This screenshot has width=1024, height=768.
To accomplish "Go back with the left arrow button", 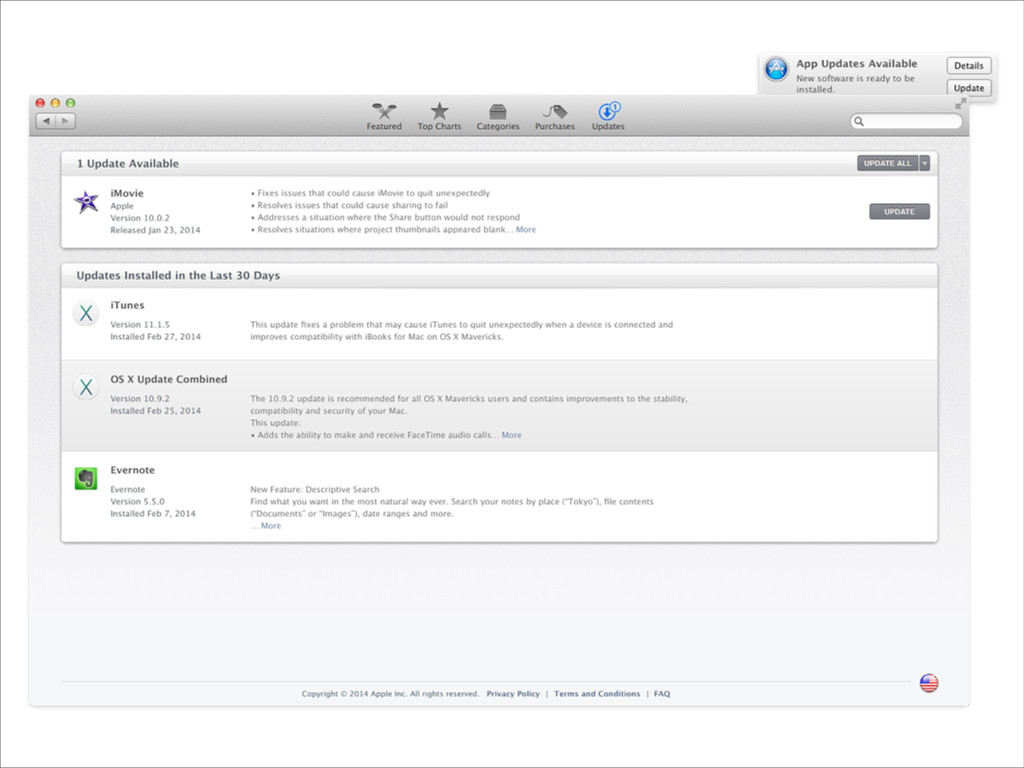I will point(46,121).
